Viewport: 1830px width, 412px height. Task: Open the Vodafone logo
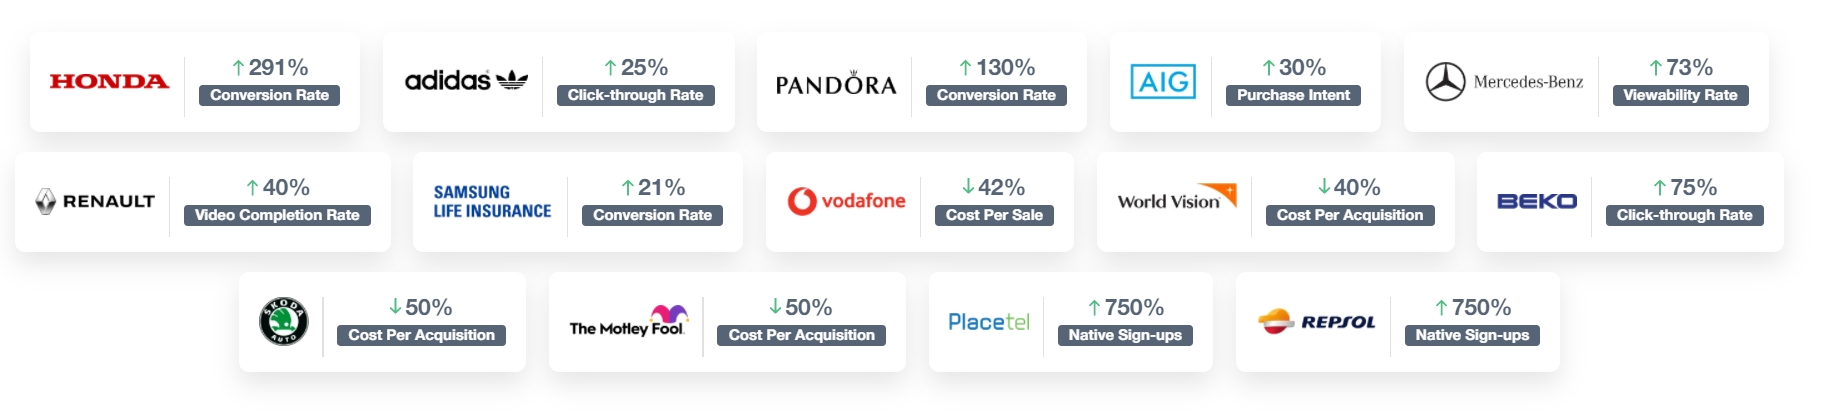click(846, 201)
